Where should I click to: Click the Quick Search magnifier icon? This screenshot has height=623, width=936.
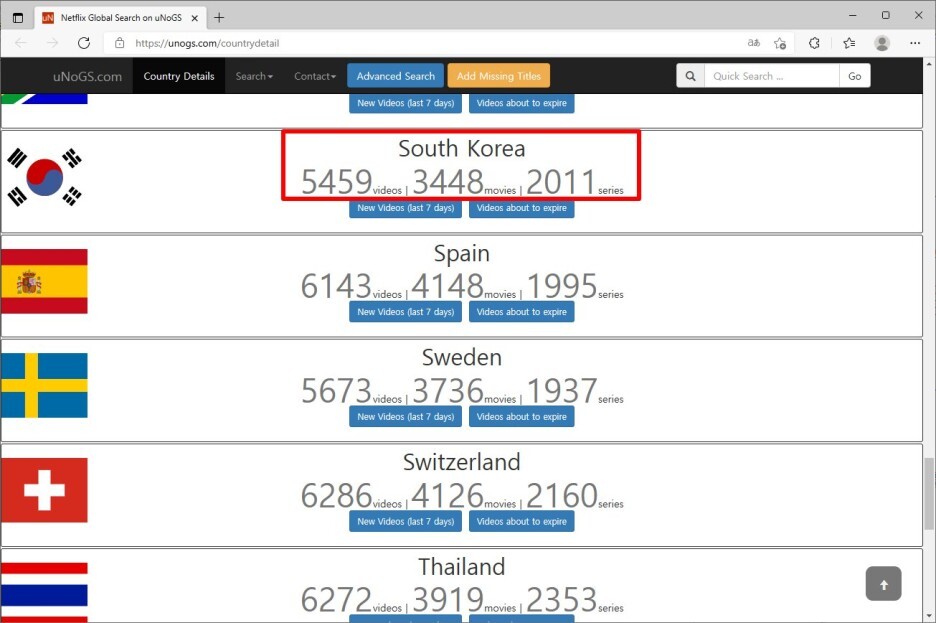tap(691, 76)
